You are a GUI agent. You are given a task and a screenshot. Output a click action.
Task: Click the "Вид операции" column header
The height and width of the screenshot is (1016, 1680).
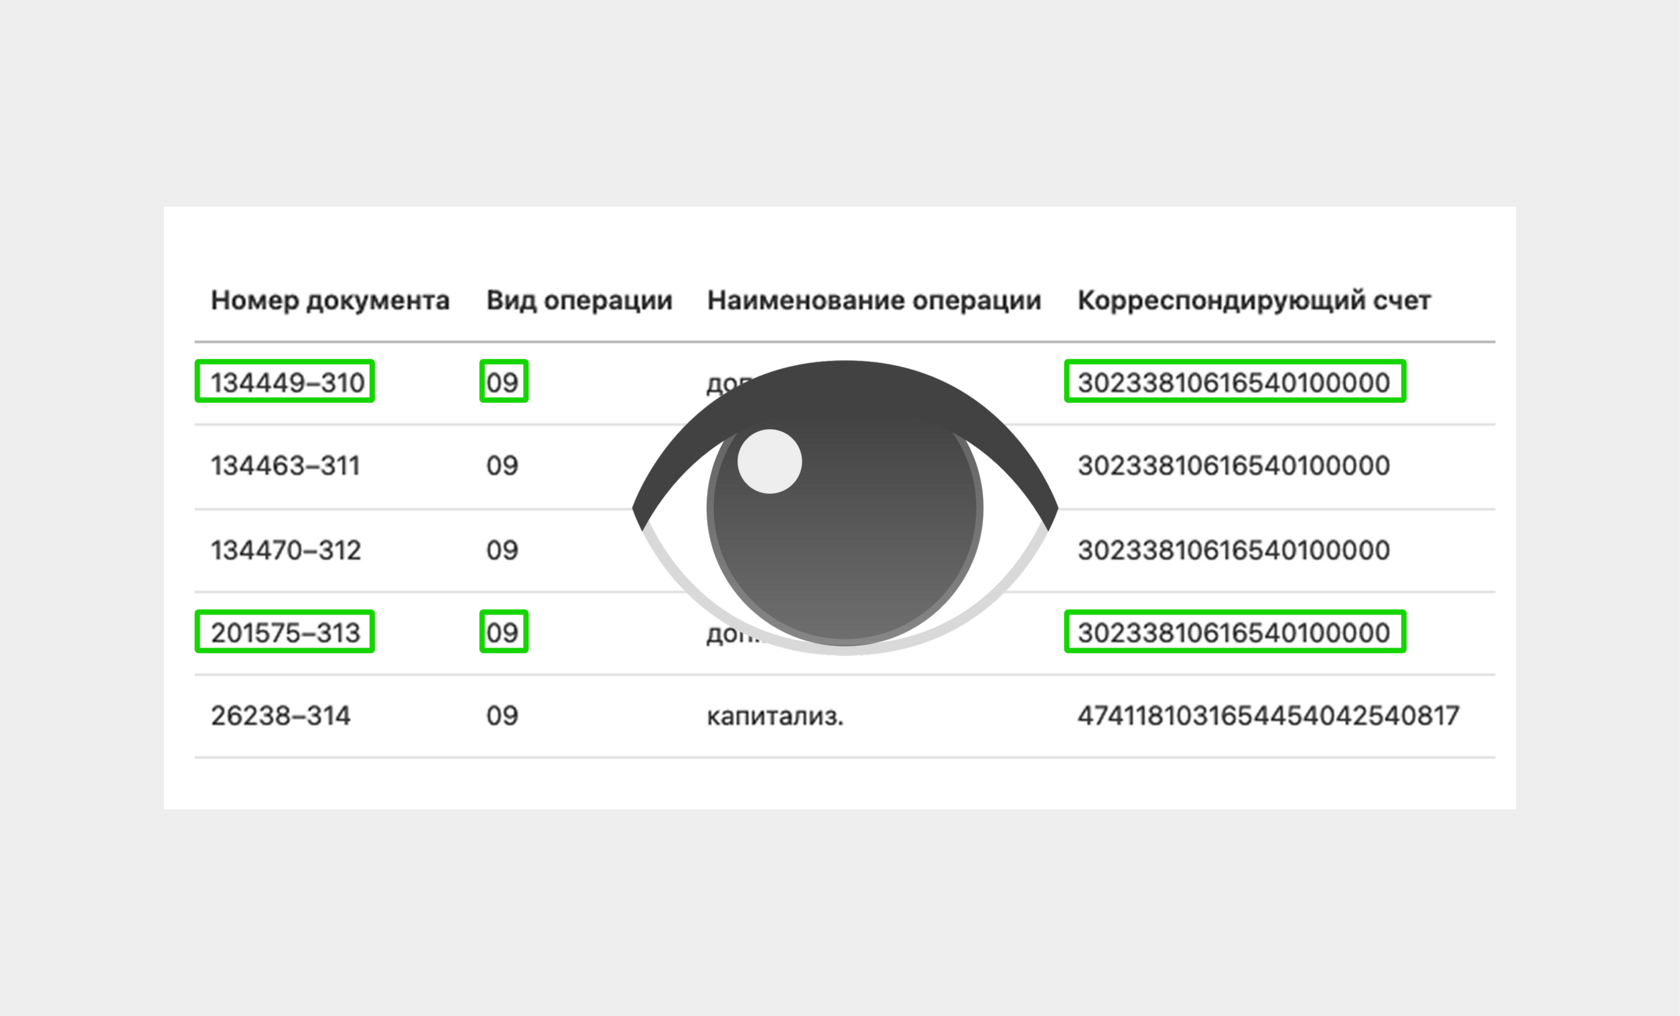[579, 300]
